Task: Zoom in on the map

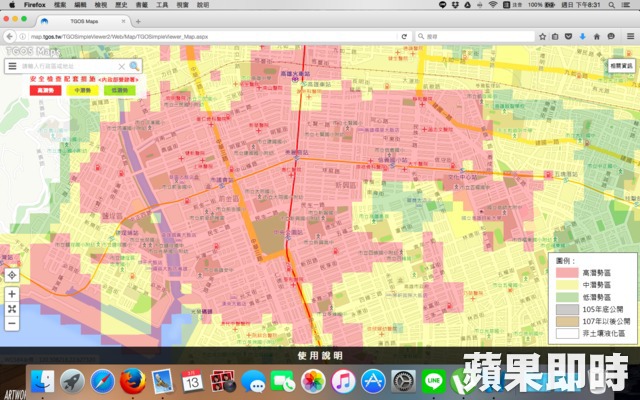Action: (x=12, y=294)
